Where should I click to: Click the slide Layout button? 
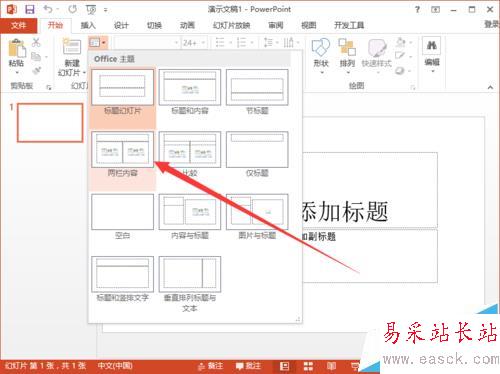(98, 43)
